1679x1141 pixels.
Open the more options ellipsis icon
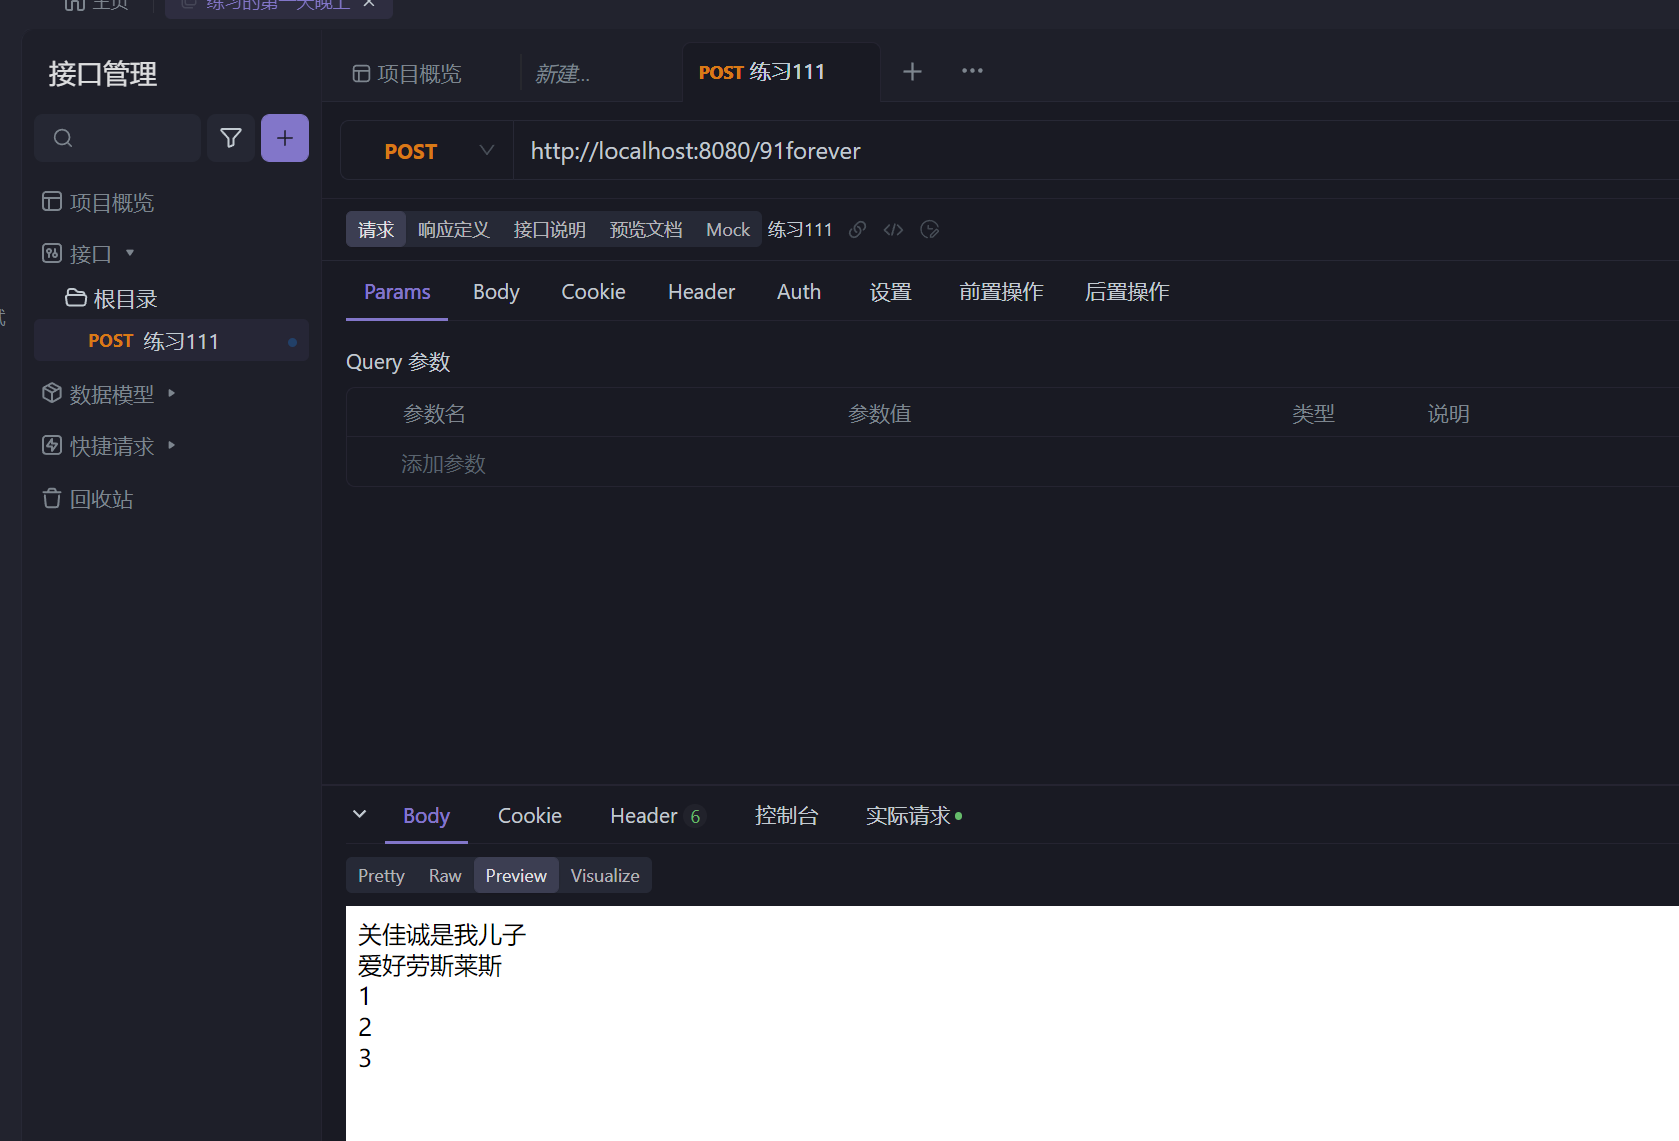pyautogui.click(x=971, y=71)
